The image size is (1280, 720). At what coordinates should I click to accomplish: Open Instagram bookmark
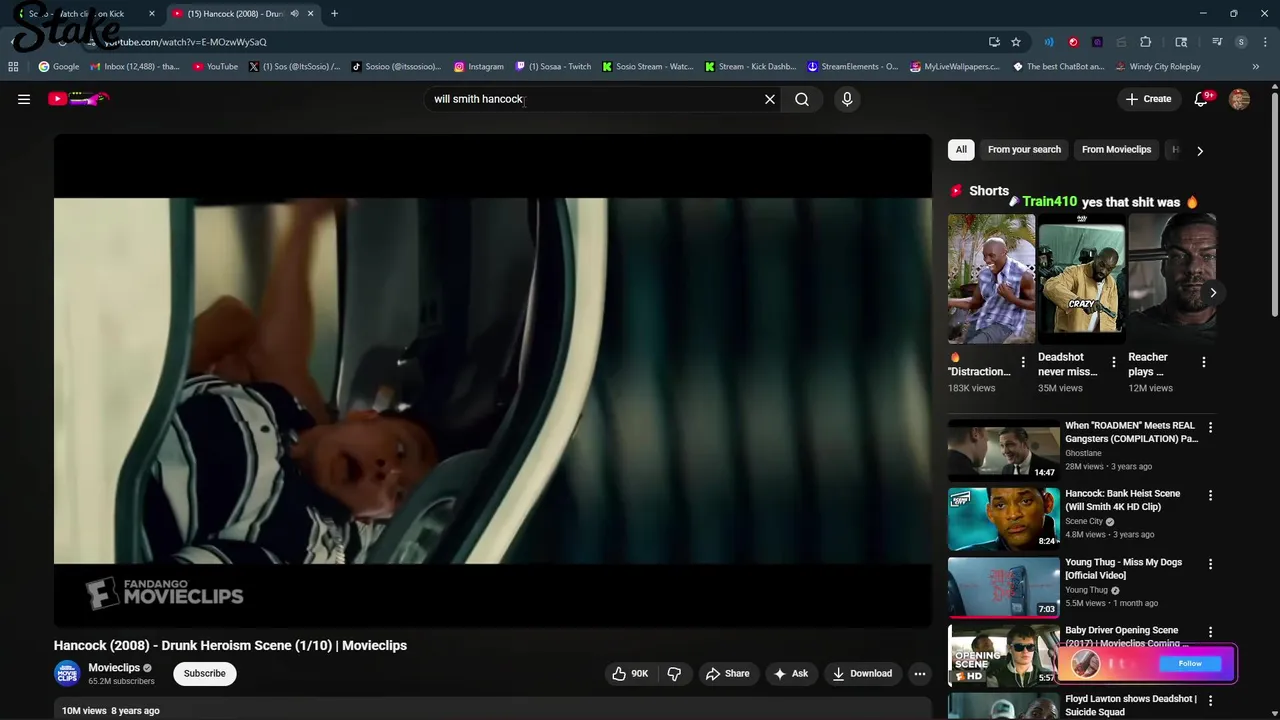pyautogui.click(x=479, y=66)
